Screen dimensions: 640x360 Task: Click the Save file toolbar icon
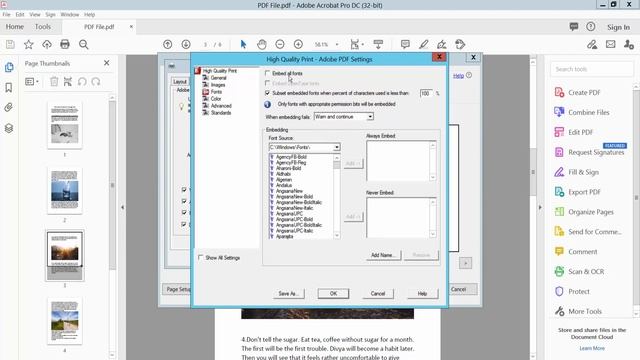[x=10, y=44]
